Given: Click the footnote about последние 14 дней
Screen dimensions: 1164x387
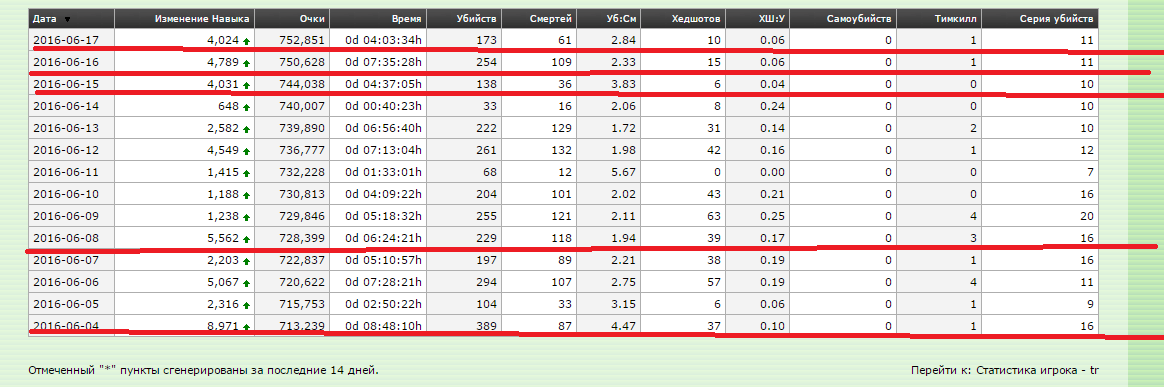Looking at the screenshot, I should (203, 370).
